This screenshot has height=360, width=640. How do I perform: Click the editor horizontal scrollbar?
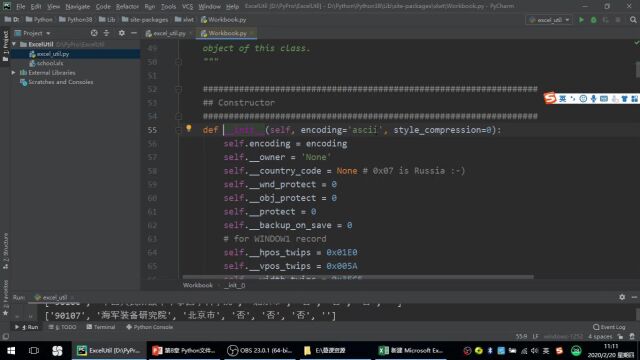tap(358, 277)
